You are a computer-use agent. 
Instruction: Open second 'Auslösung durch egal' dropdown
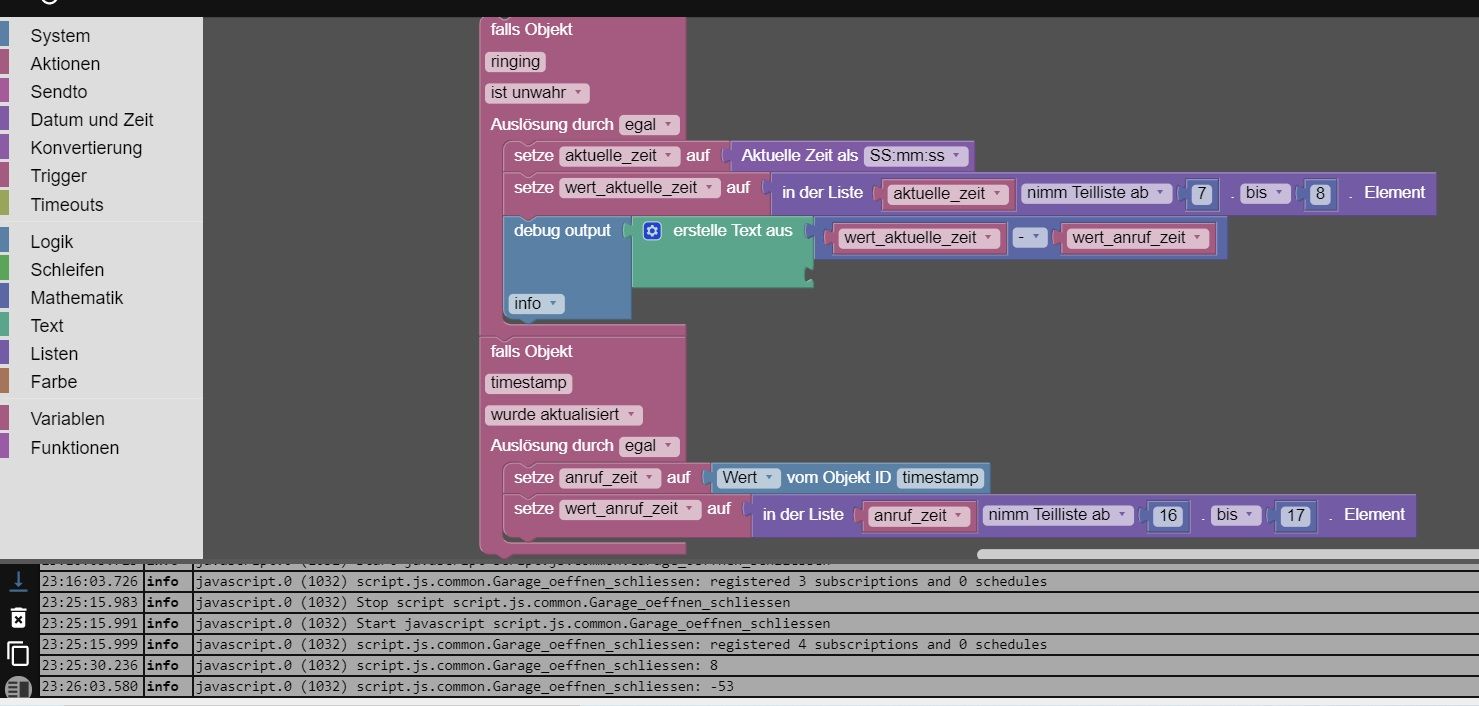pos(649,446)
